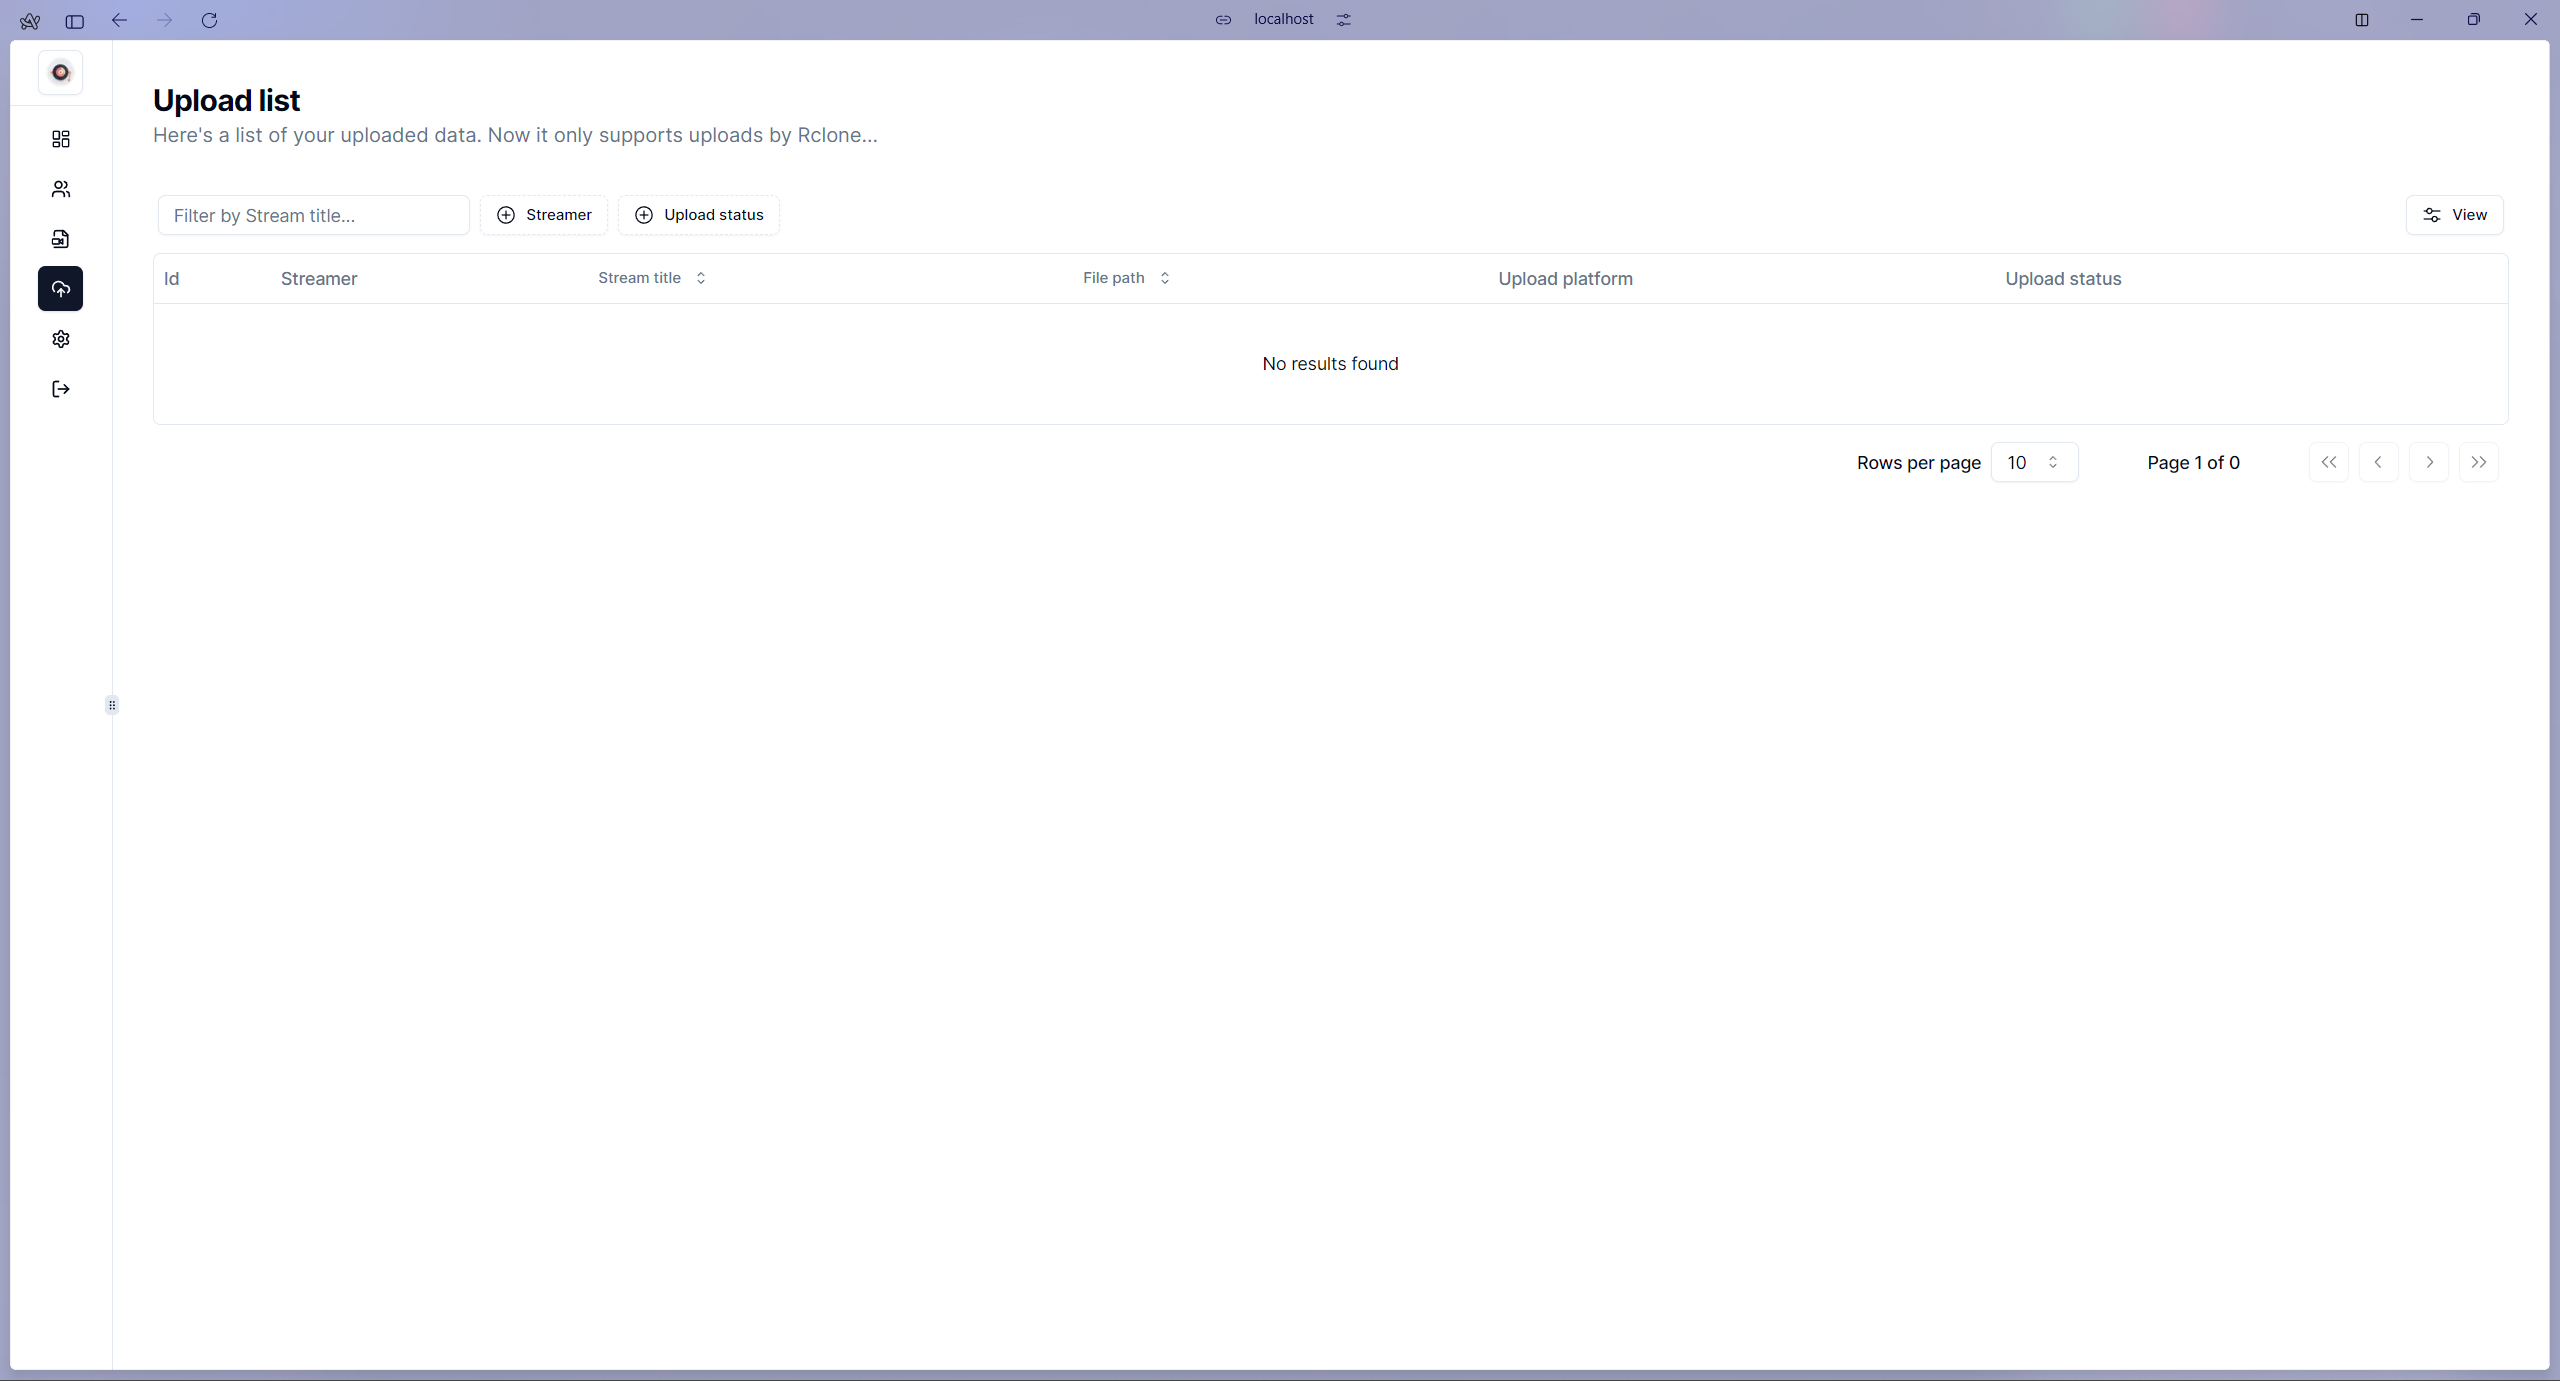Viewport: 2560px width, 1381px height.
Task: Toggle split view icon in title bar
Action: point(2362,20)
